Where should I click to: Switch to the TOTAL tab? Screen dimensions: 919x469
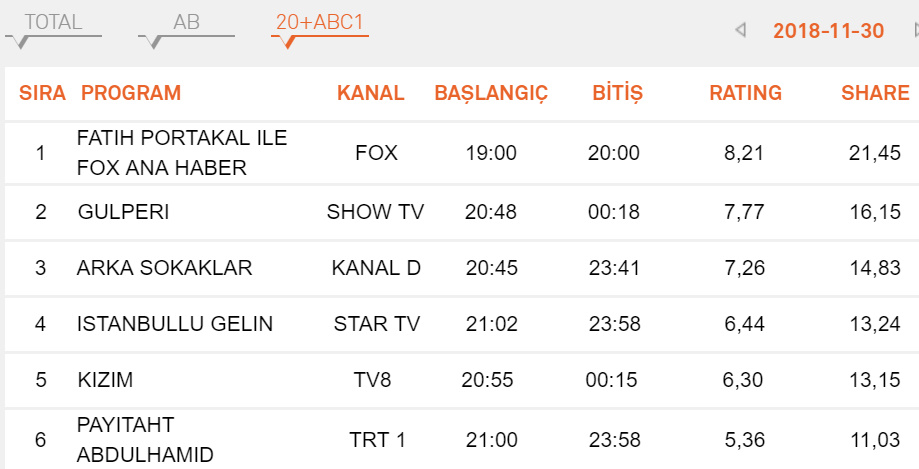coord(54,23)
